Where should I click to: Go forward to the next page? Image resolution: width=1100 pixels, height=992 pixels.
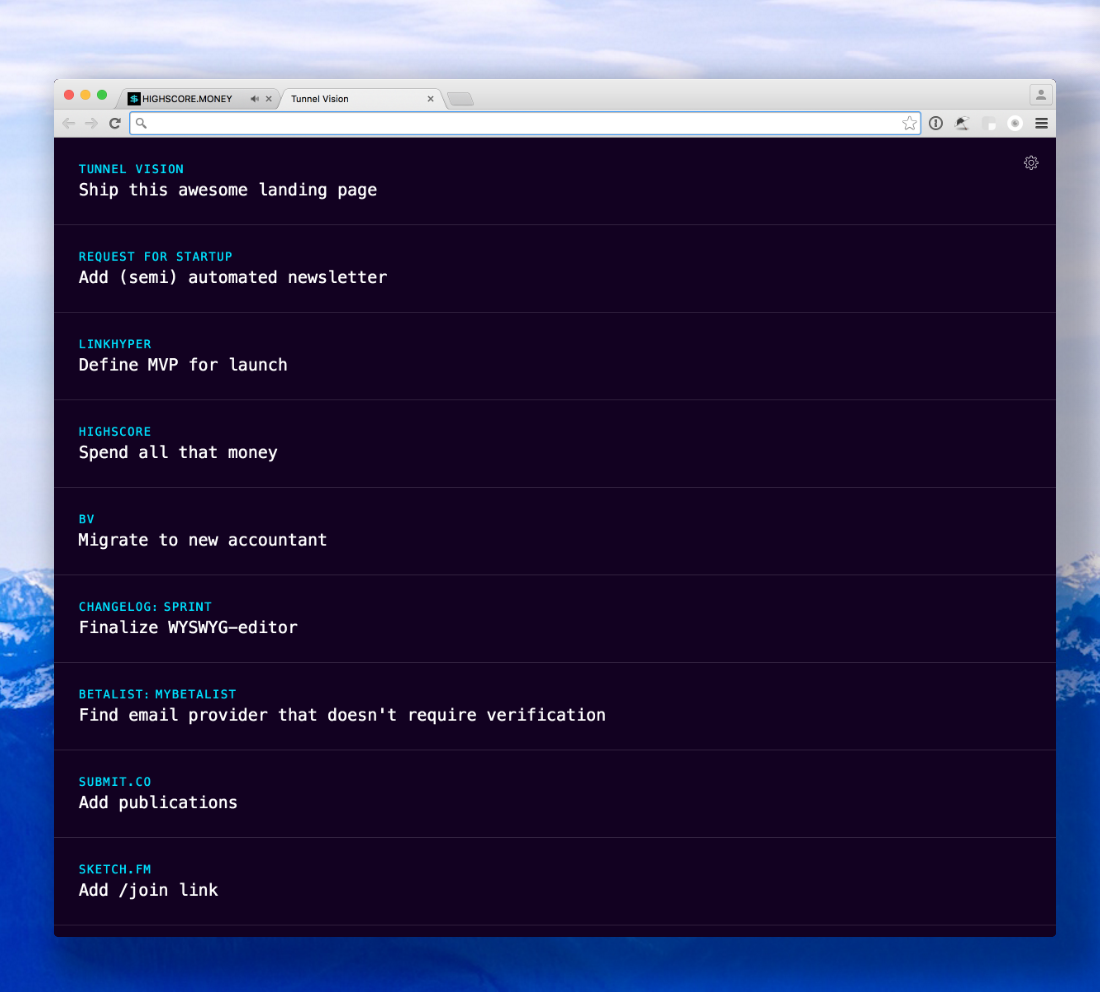(x=91, y=123)
